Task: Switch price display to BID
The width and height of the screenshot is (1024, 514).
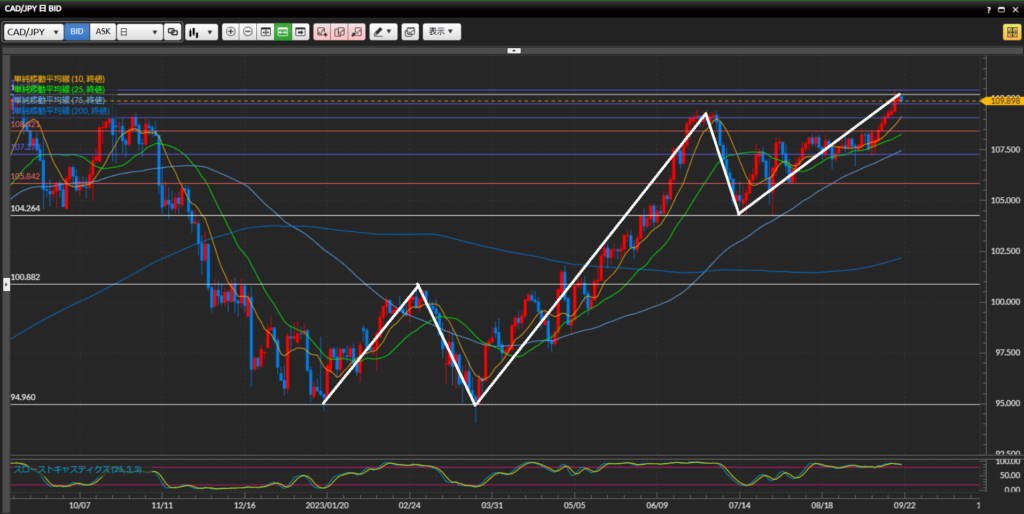Action: pos(77,32)
